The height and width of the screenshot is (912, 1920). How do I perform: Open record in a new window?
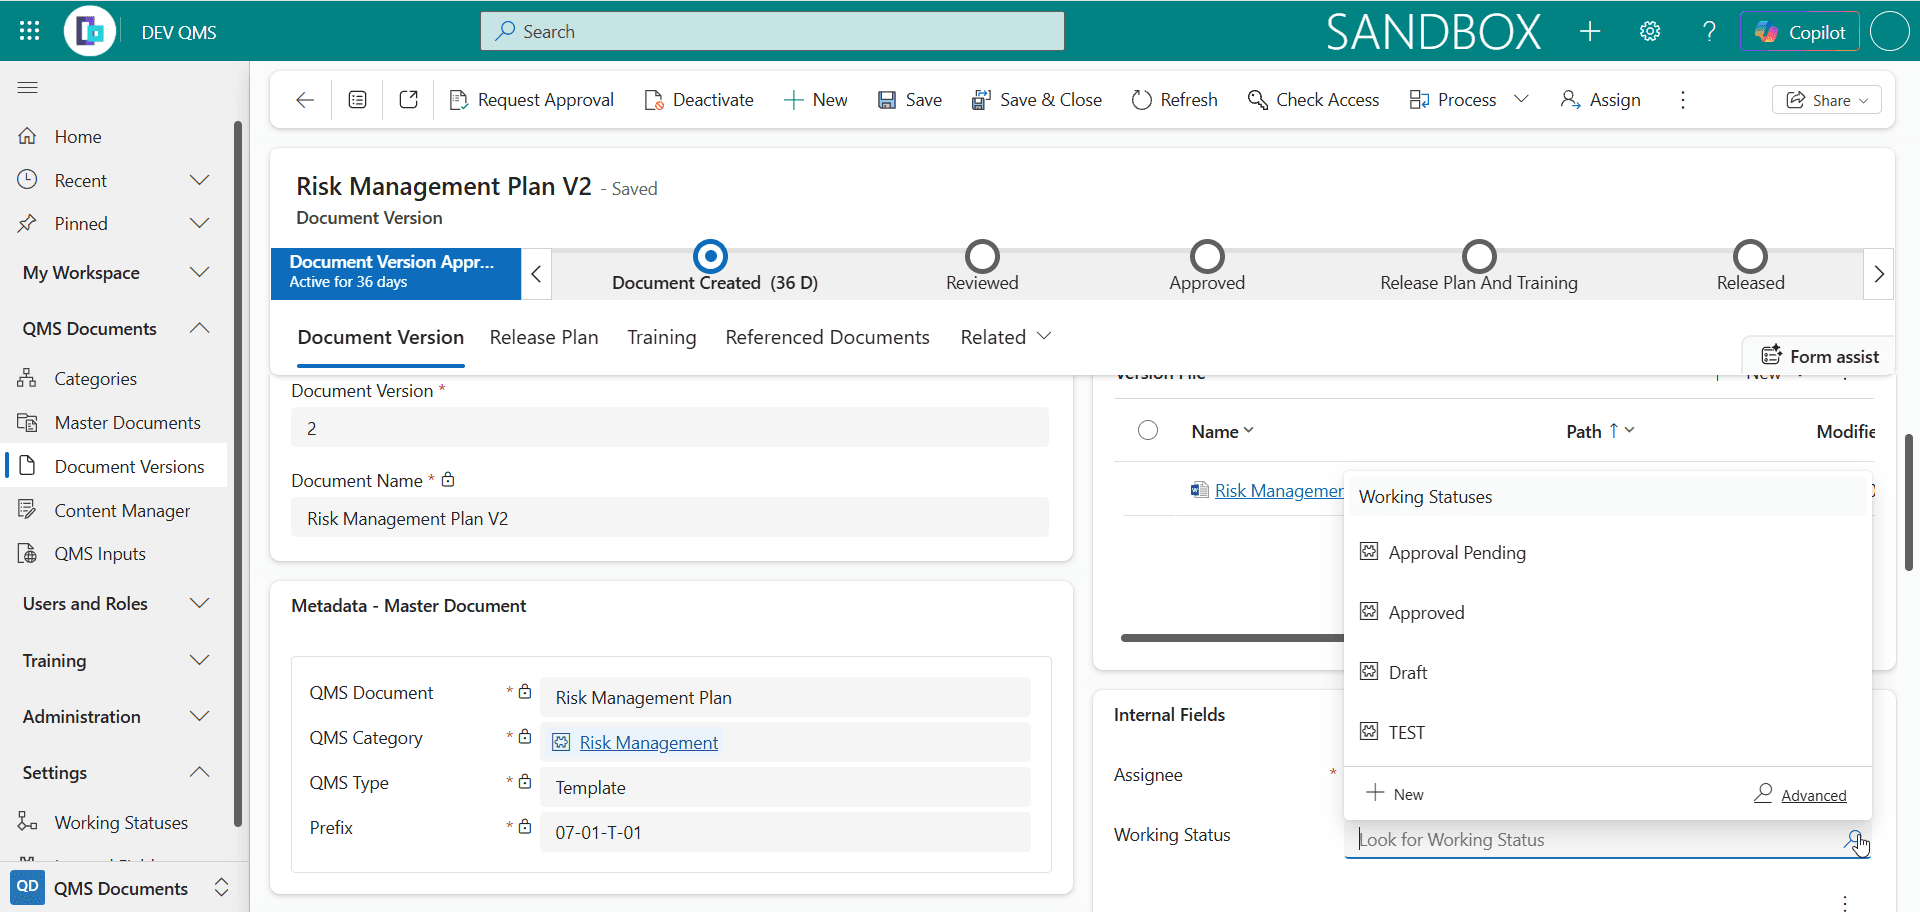[x=408, y=100]
